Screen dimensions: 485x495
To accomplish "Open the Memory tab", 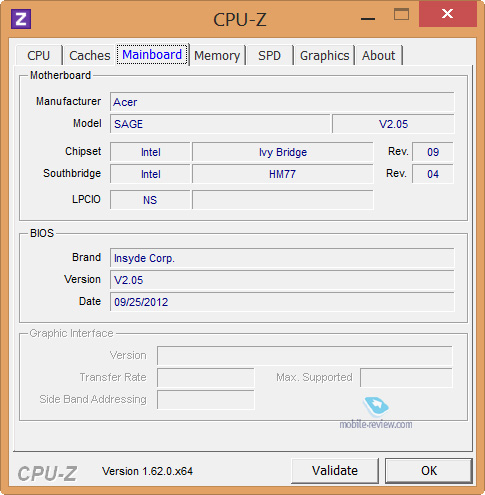I will pyautogui.click(x=217, y=55).
